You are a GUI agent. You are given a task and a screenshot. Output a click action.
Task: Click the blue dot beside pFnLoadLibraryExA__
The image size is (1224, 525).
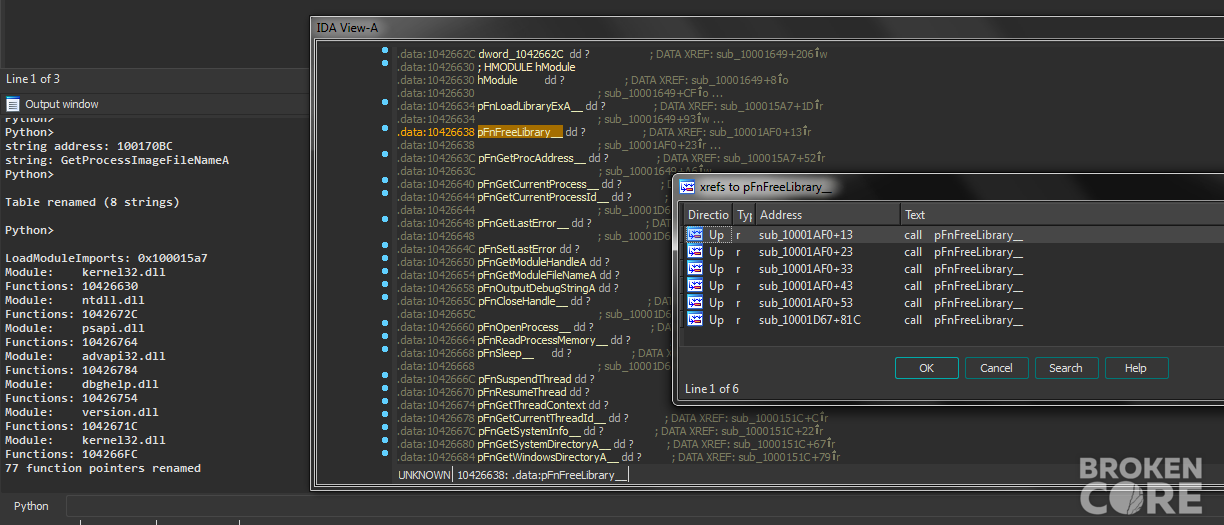[385, 101]
